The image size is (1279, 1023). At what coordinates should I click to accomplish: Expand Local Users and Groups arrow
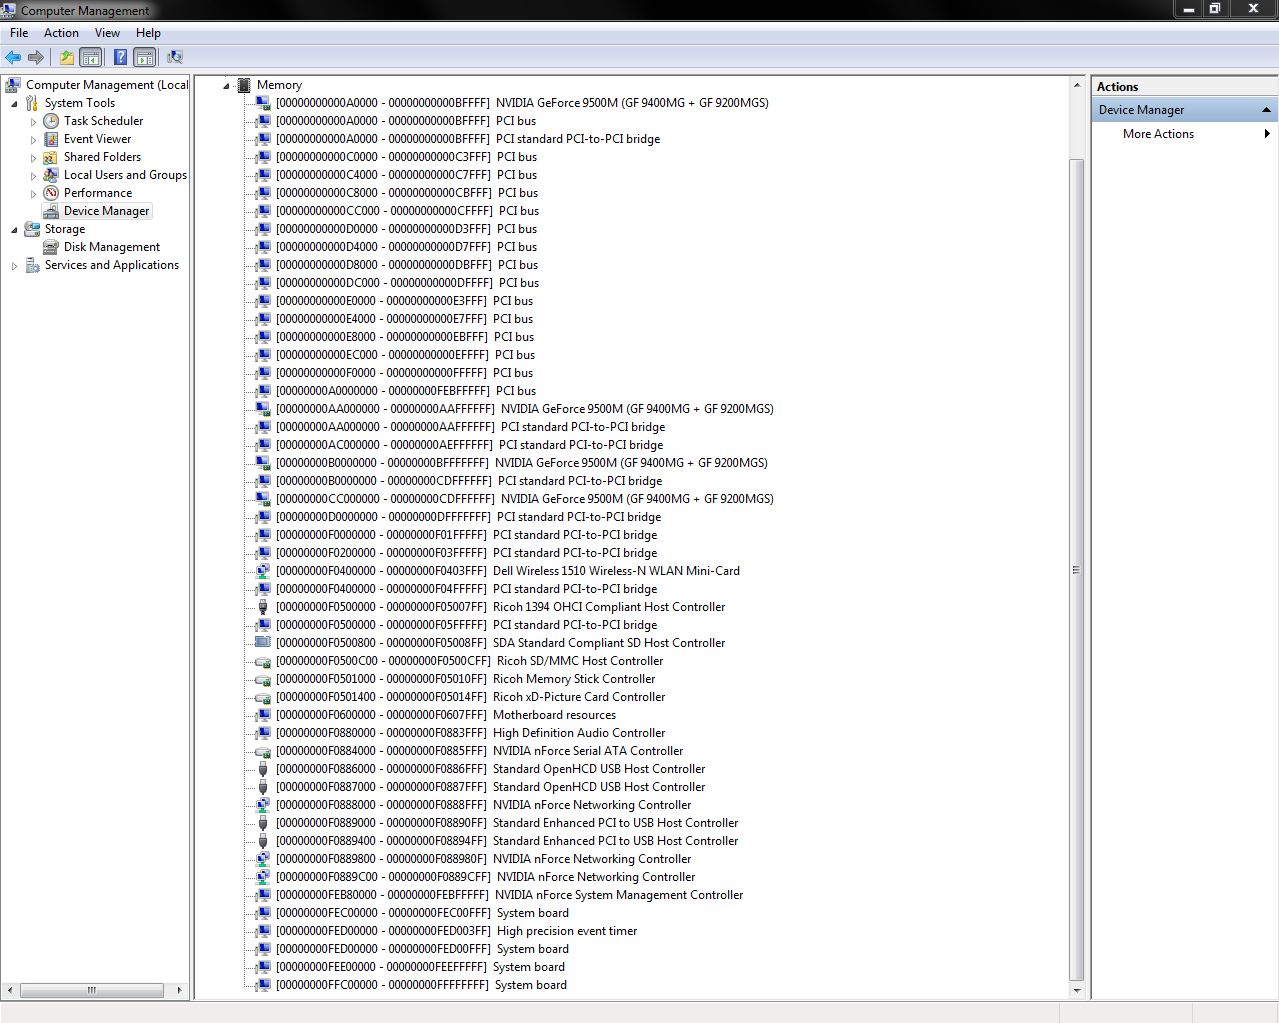point(33,175)
